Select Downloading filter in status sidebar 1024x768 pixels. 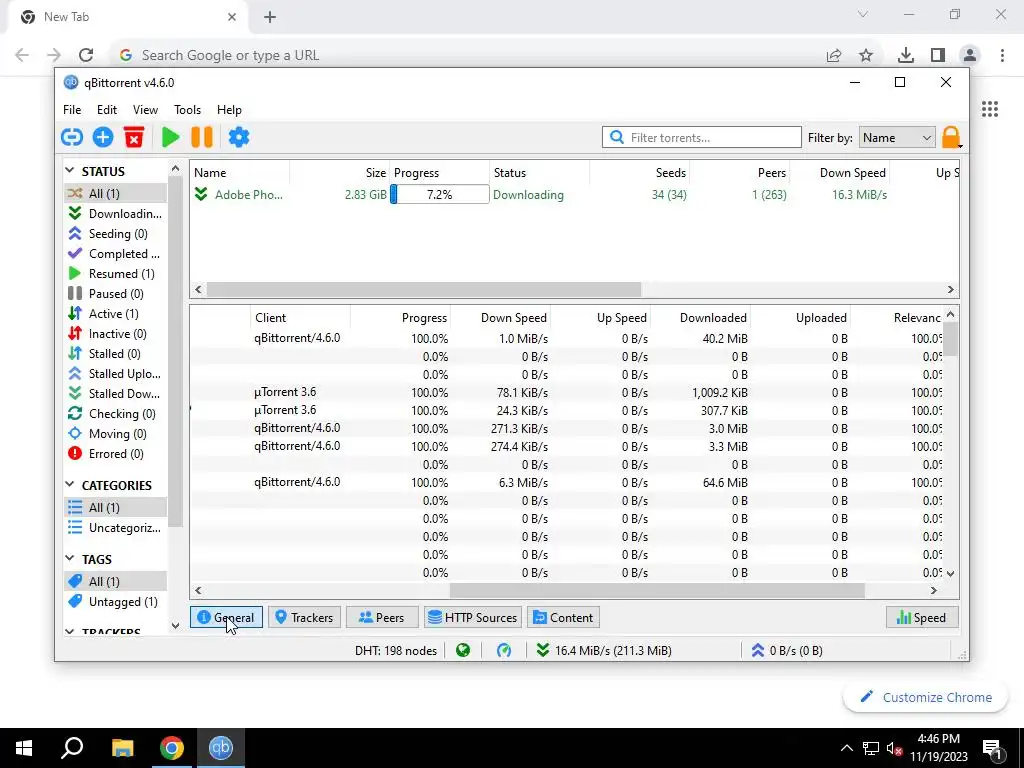pos(116,214)
